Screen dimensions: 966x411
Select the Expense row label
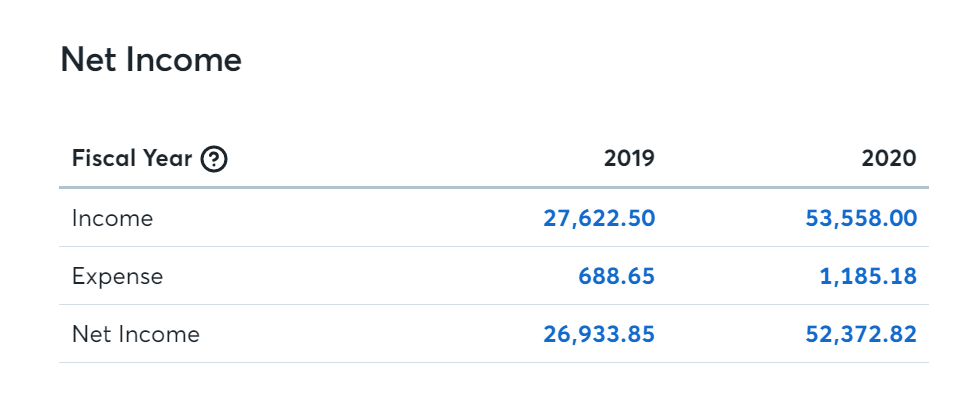point(117,276)
